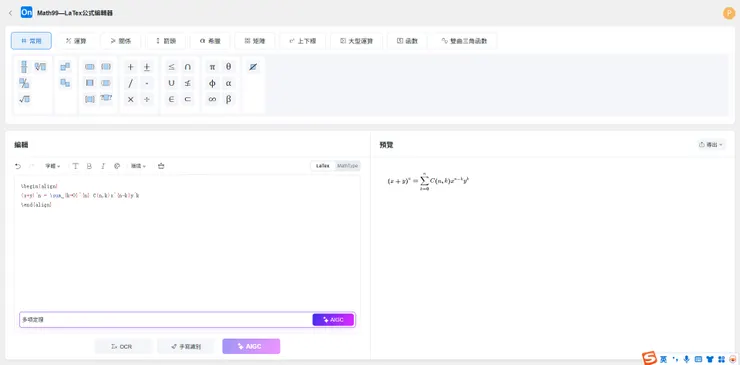Viewport: 740px width, 365px height.
Task: Focus the AIGC prompt input field
Action: pos(166,320)
